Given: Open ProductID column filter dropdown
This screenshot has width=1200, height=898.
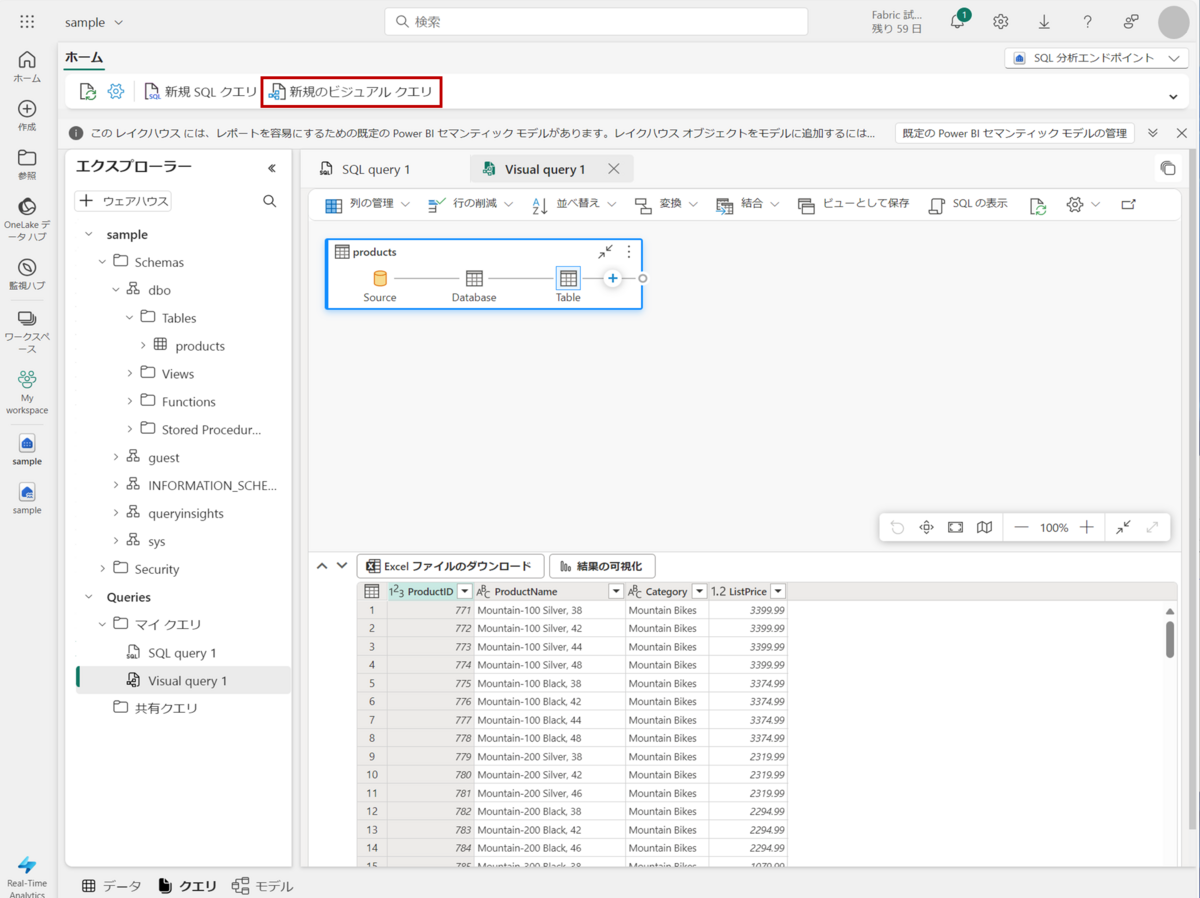Looking at the screenshot, I should coord(464,592).
